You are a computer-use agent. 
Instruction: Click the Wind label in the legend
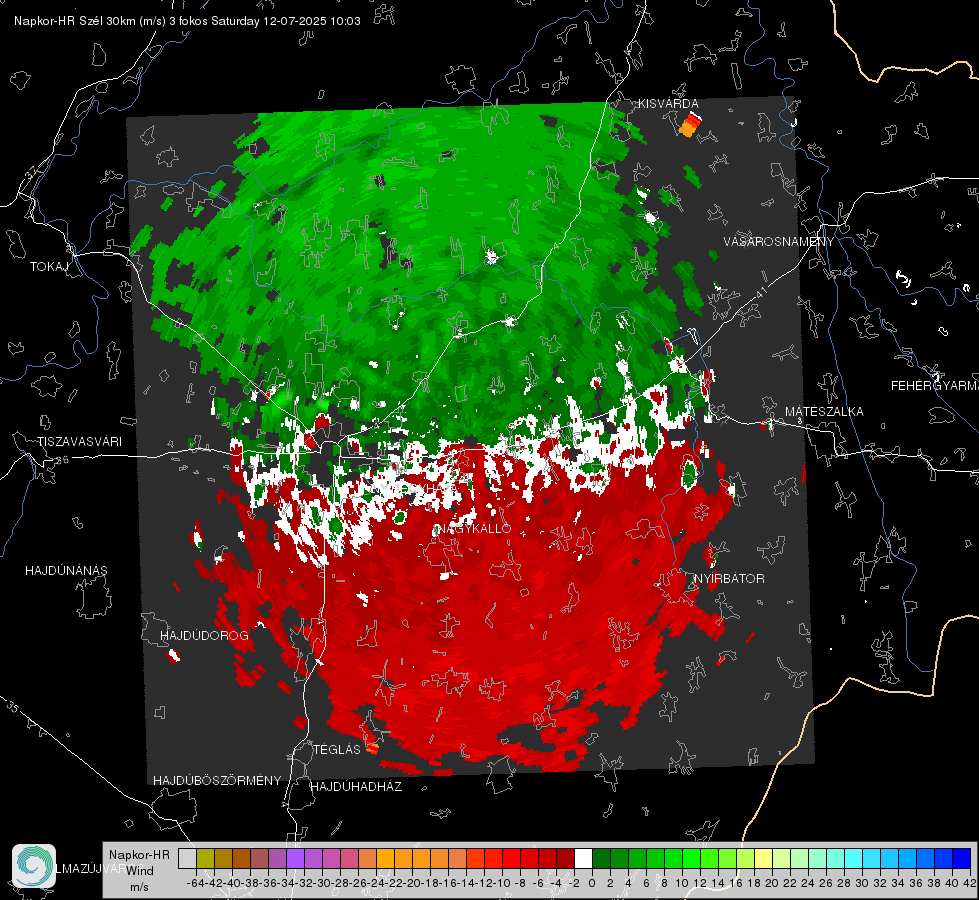click(x=140, y=871)
